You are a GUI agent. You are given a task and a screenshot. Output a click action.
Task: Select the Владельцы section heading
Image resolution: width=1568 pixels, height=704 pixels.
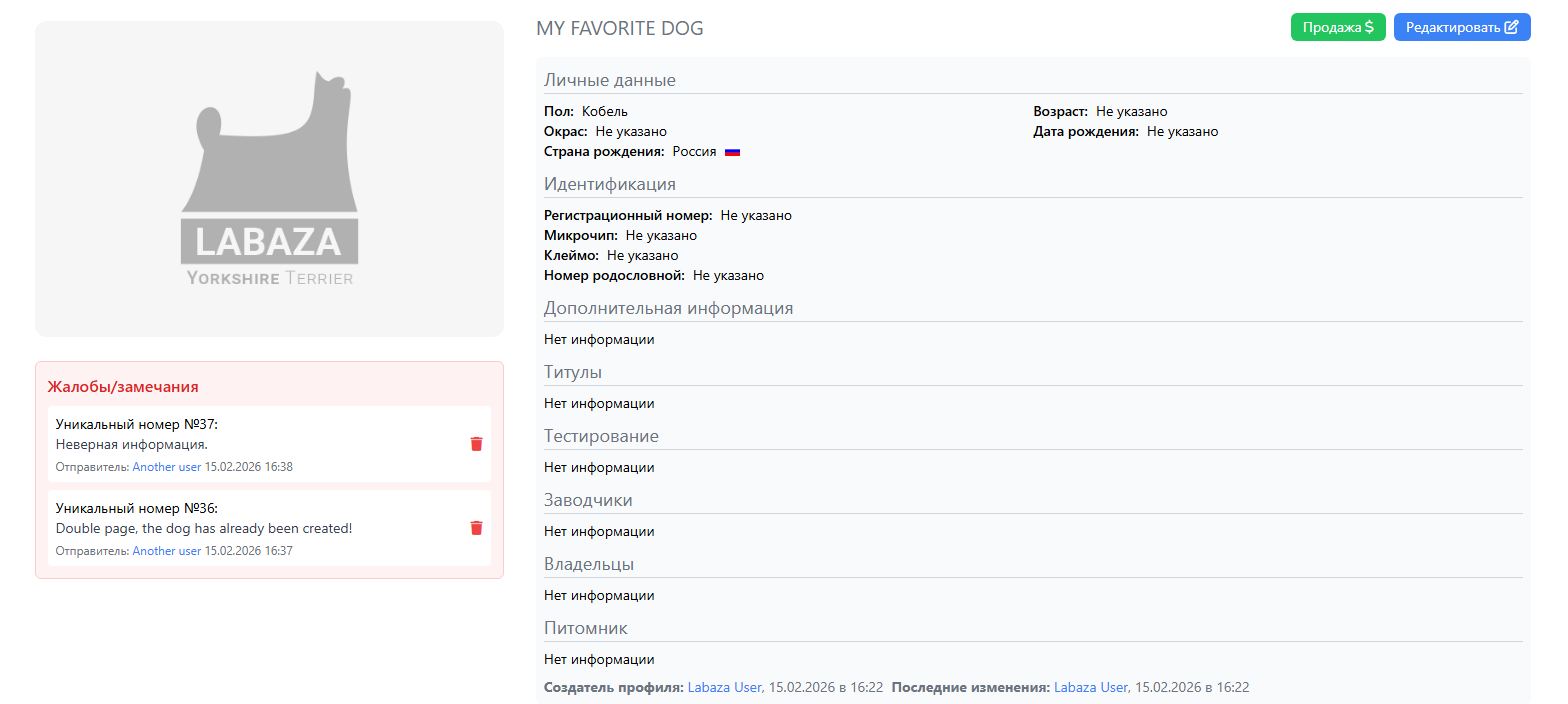point(589,565)
